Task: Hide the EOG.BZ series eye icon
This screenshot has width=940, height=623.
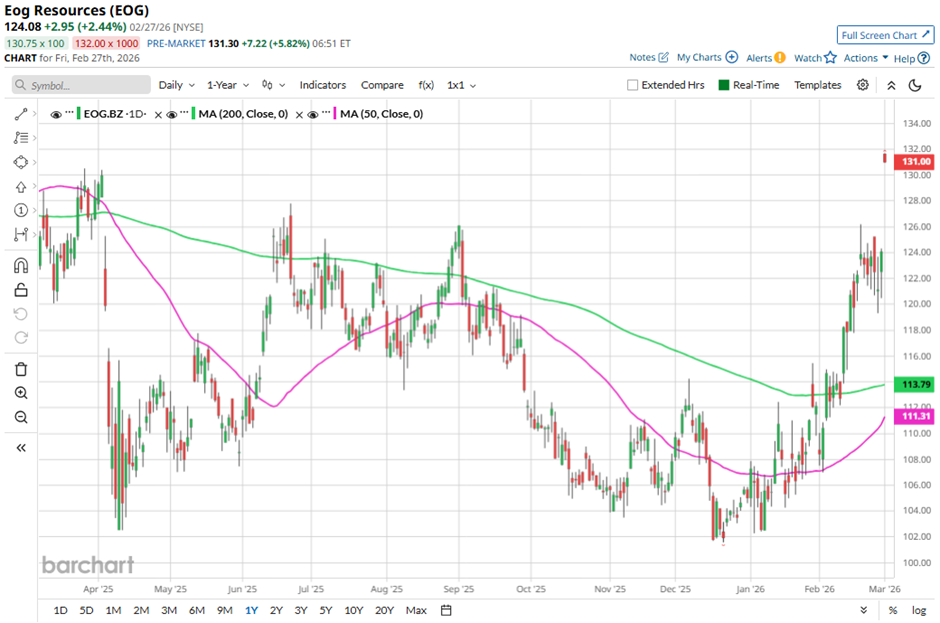Action: click(x=56, y=114)
